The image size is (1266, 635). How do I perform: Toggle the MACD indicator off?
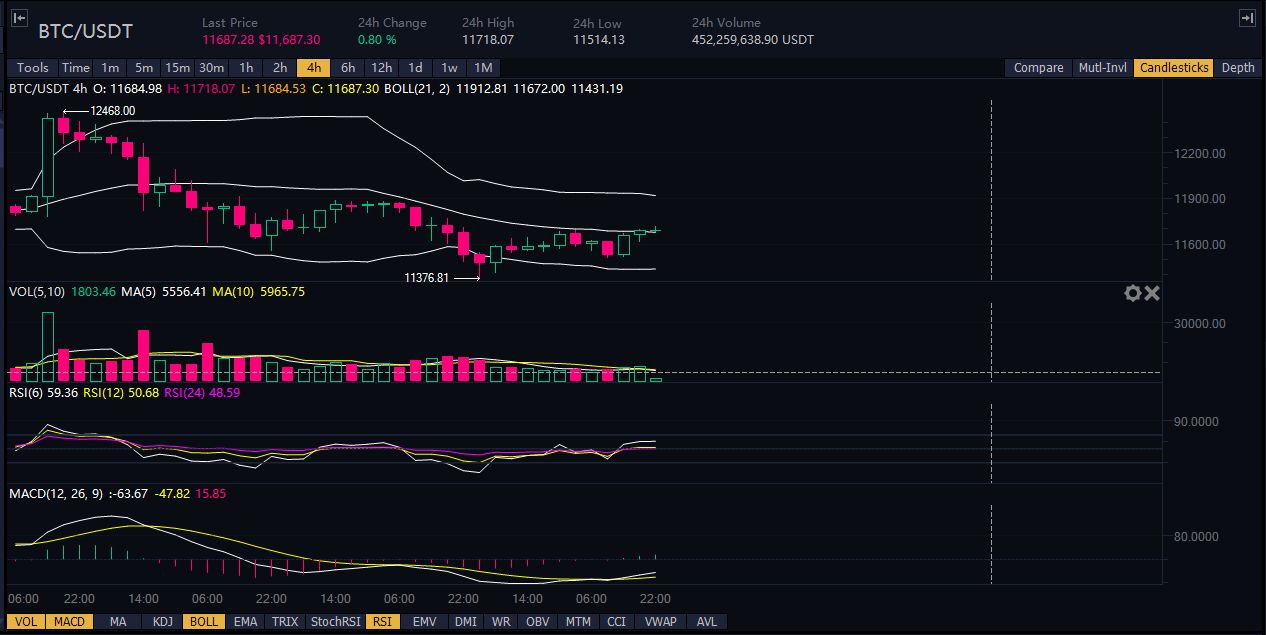[69, 622]
